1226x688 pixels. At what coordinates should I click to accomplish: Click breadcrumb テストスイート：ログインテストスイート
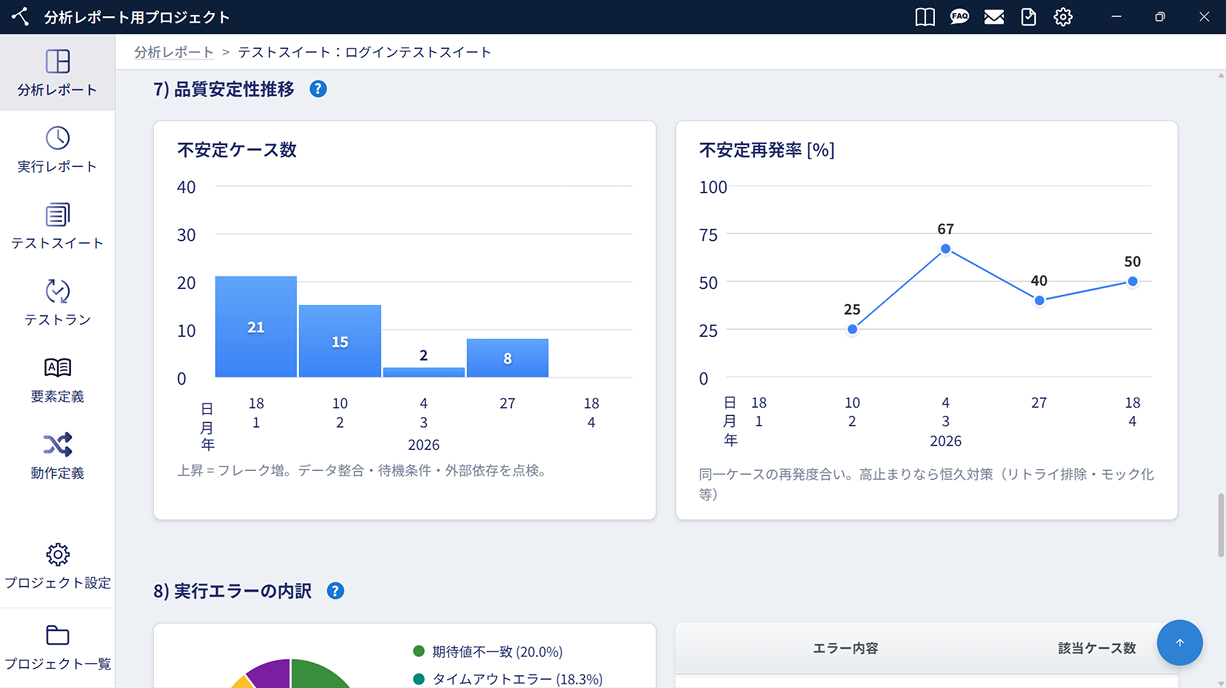click(x=365, y=52)
